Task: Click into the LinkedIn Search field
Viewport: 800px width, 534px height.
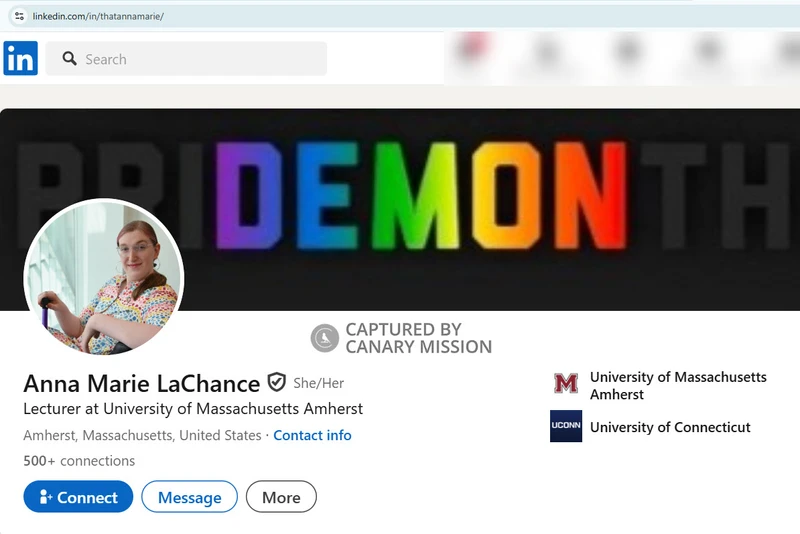Action: tap(186, 59)
